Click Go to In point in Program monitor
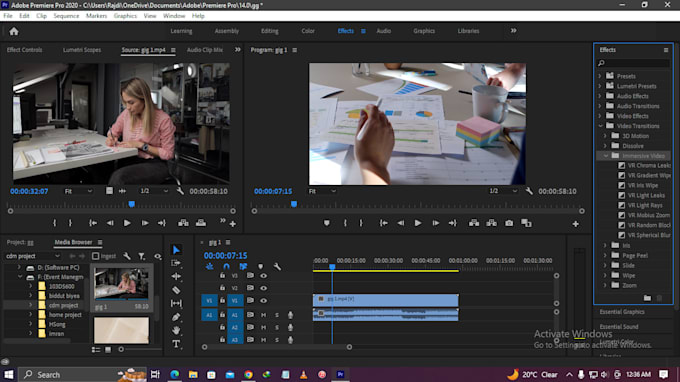680x382 pixels. (383, 223)
